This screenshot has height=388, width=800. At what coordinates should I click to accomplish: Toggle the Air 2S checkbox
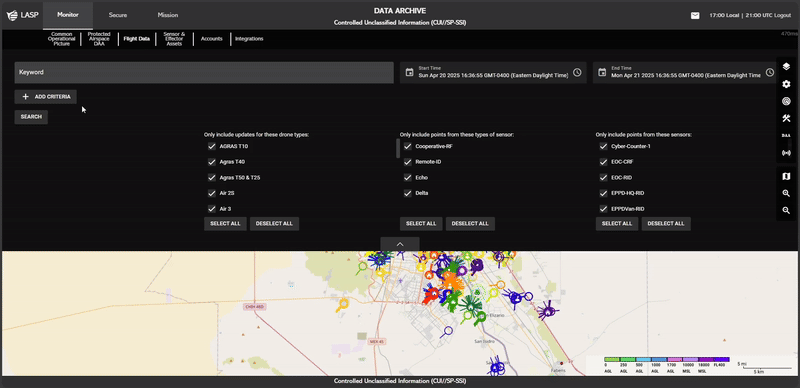(212, 193)
